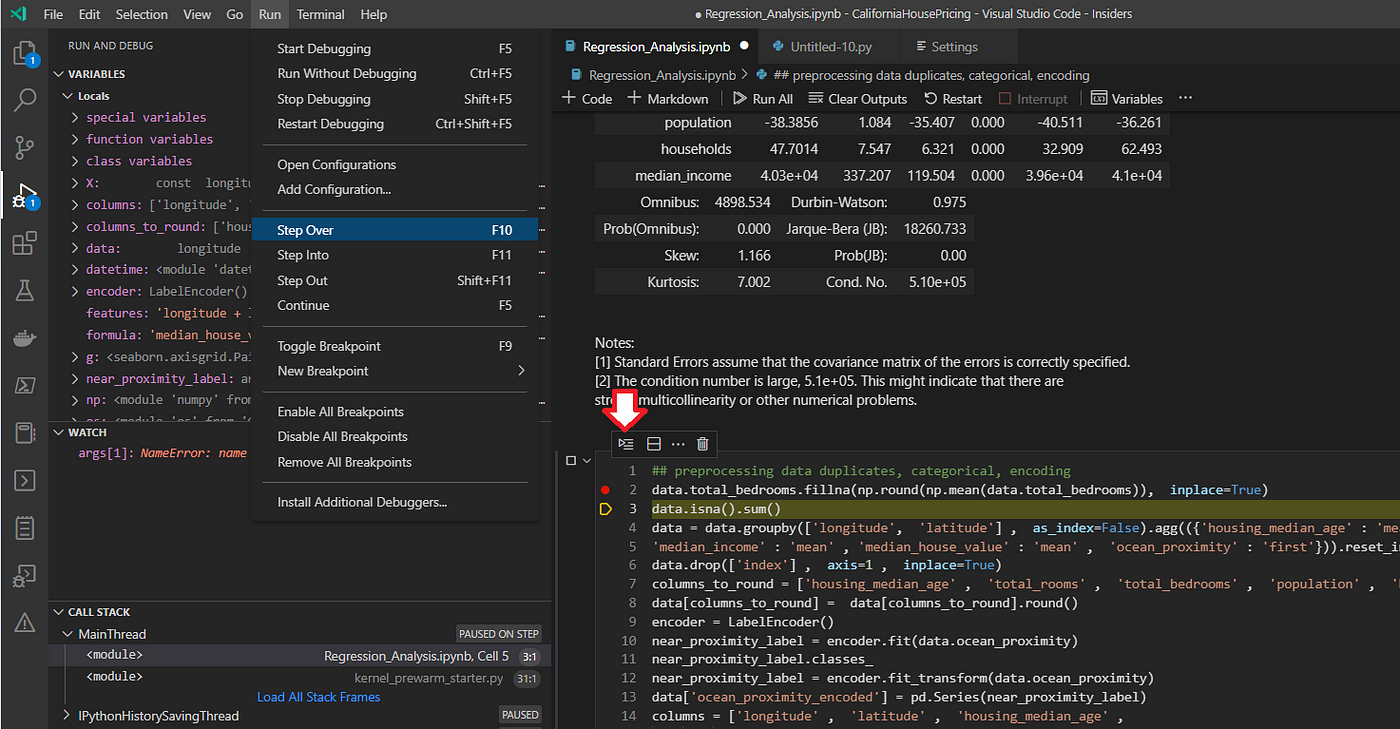This screenshot has width=1400, height=729.
Task: Select Continue in Run menu
Action: pos(395,306)
